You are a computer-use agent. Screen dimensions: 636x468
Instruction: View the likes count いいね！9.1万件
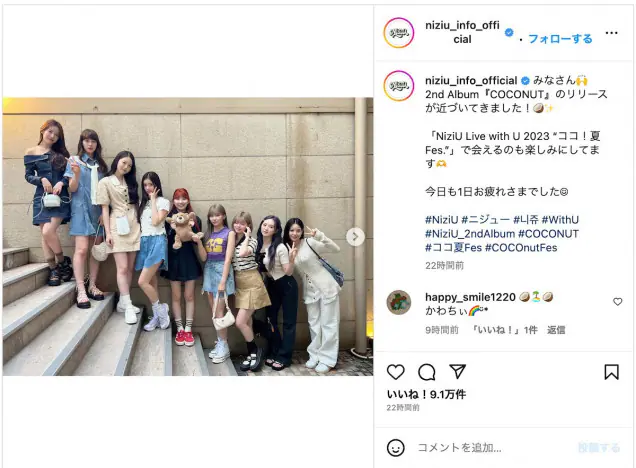point(426,394)
